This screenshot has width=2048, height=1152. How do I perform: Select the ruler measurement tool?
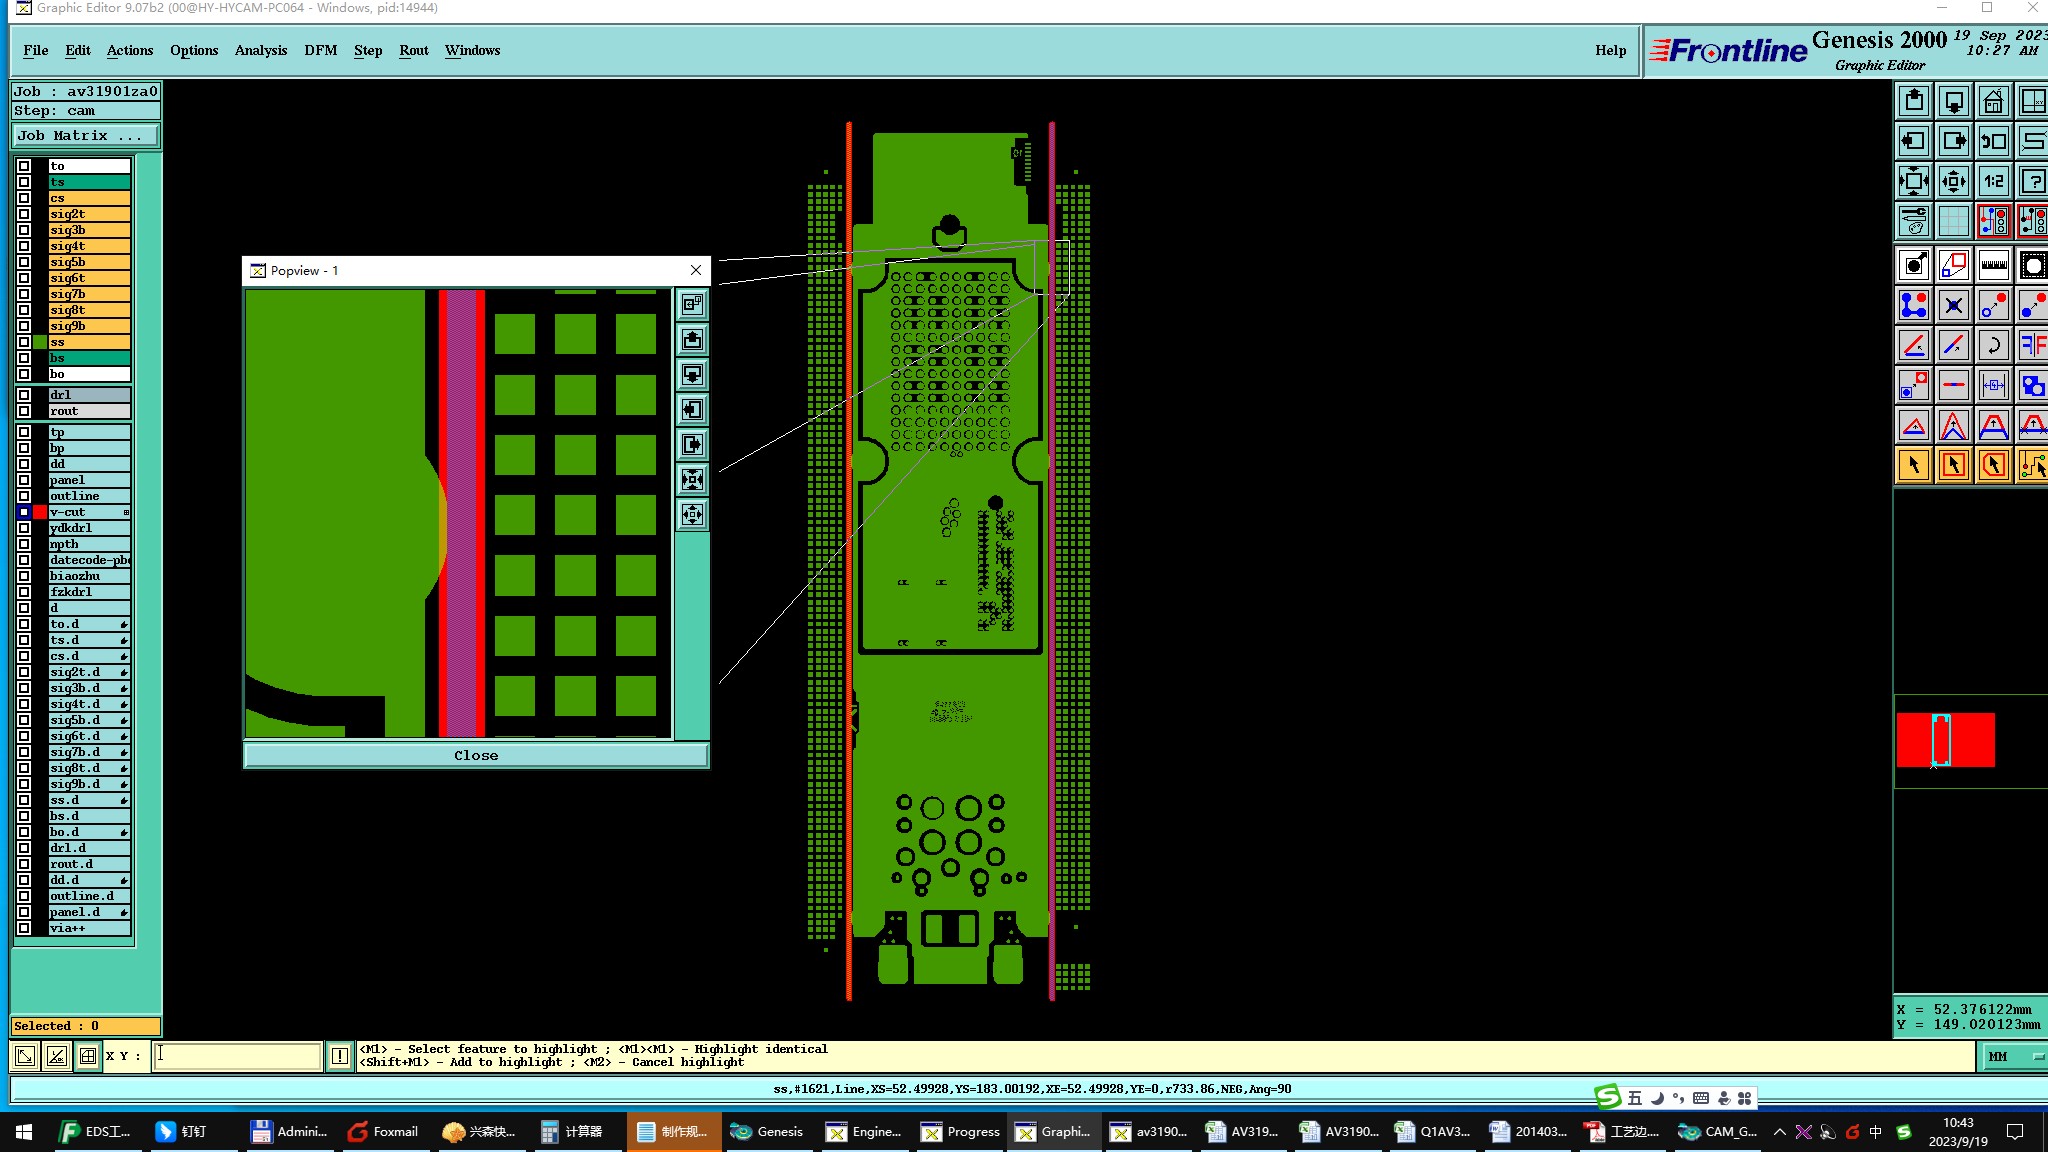click(1993, 265)
